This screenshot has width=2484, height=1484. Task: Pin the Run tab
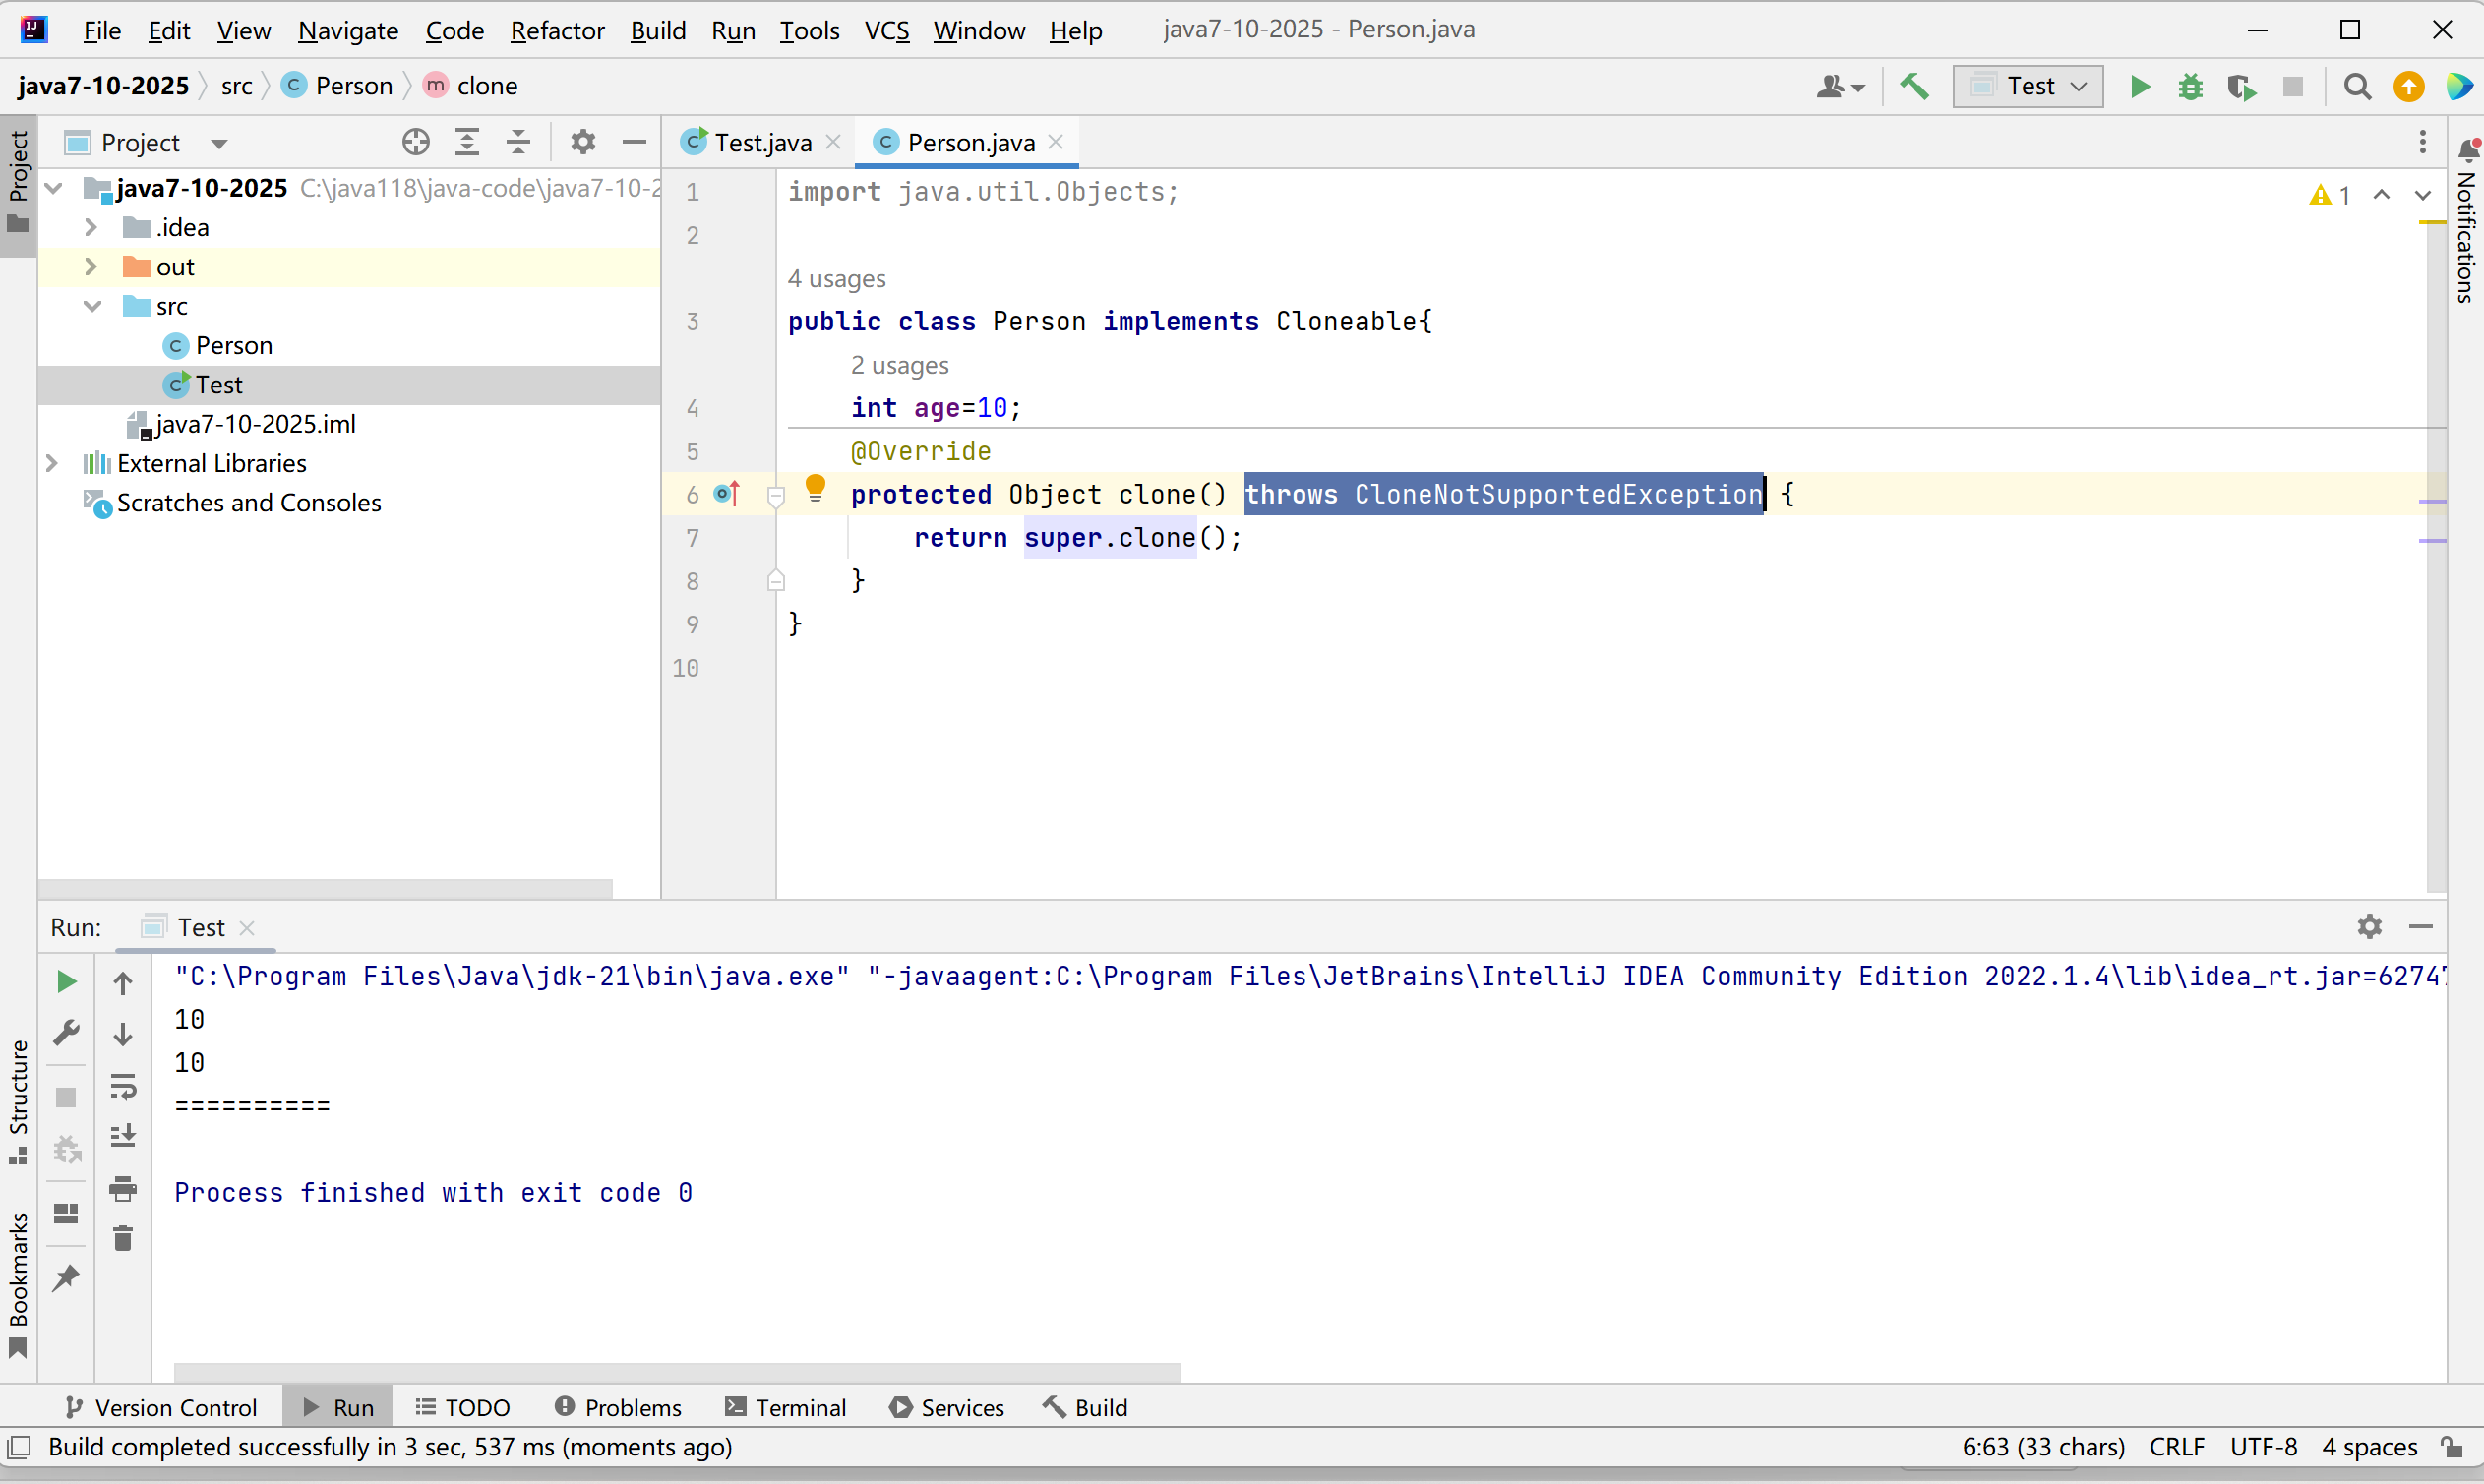click(66, 1278)
